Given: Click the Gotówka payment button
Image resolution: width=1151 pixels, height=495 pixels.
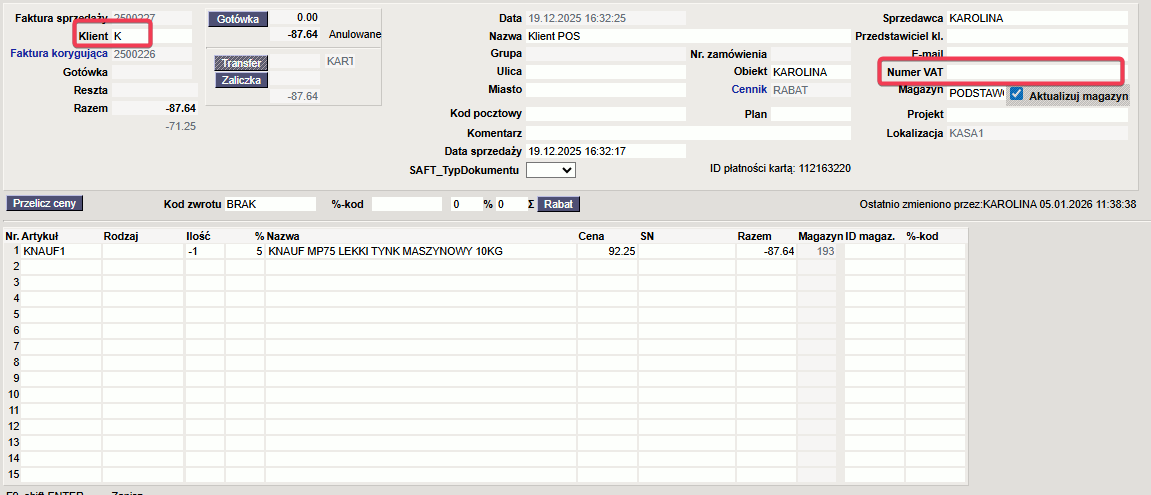Looking at the screenshot, I should point(237,19).
